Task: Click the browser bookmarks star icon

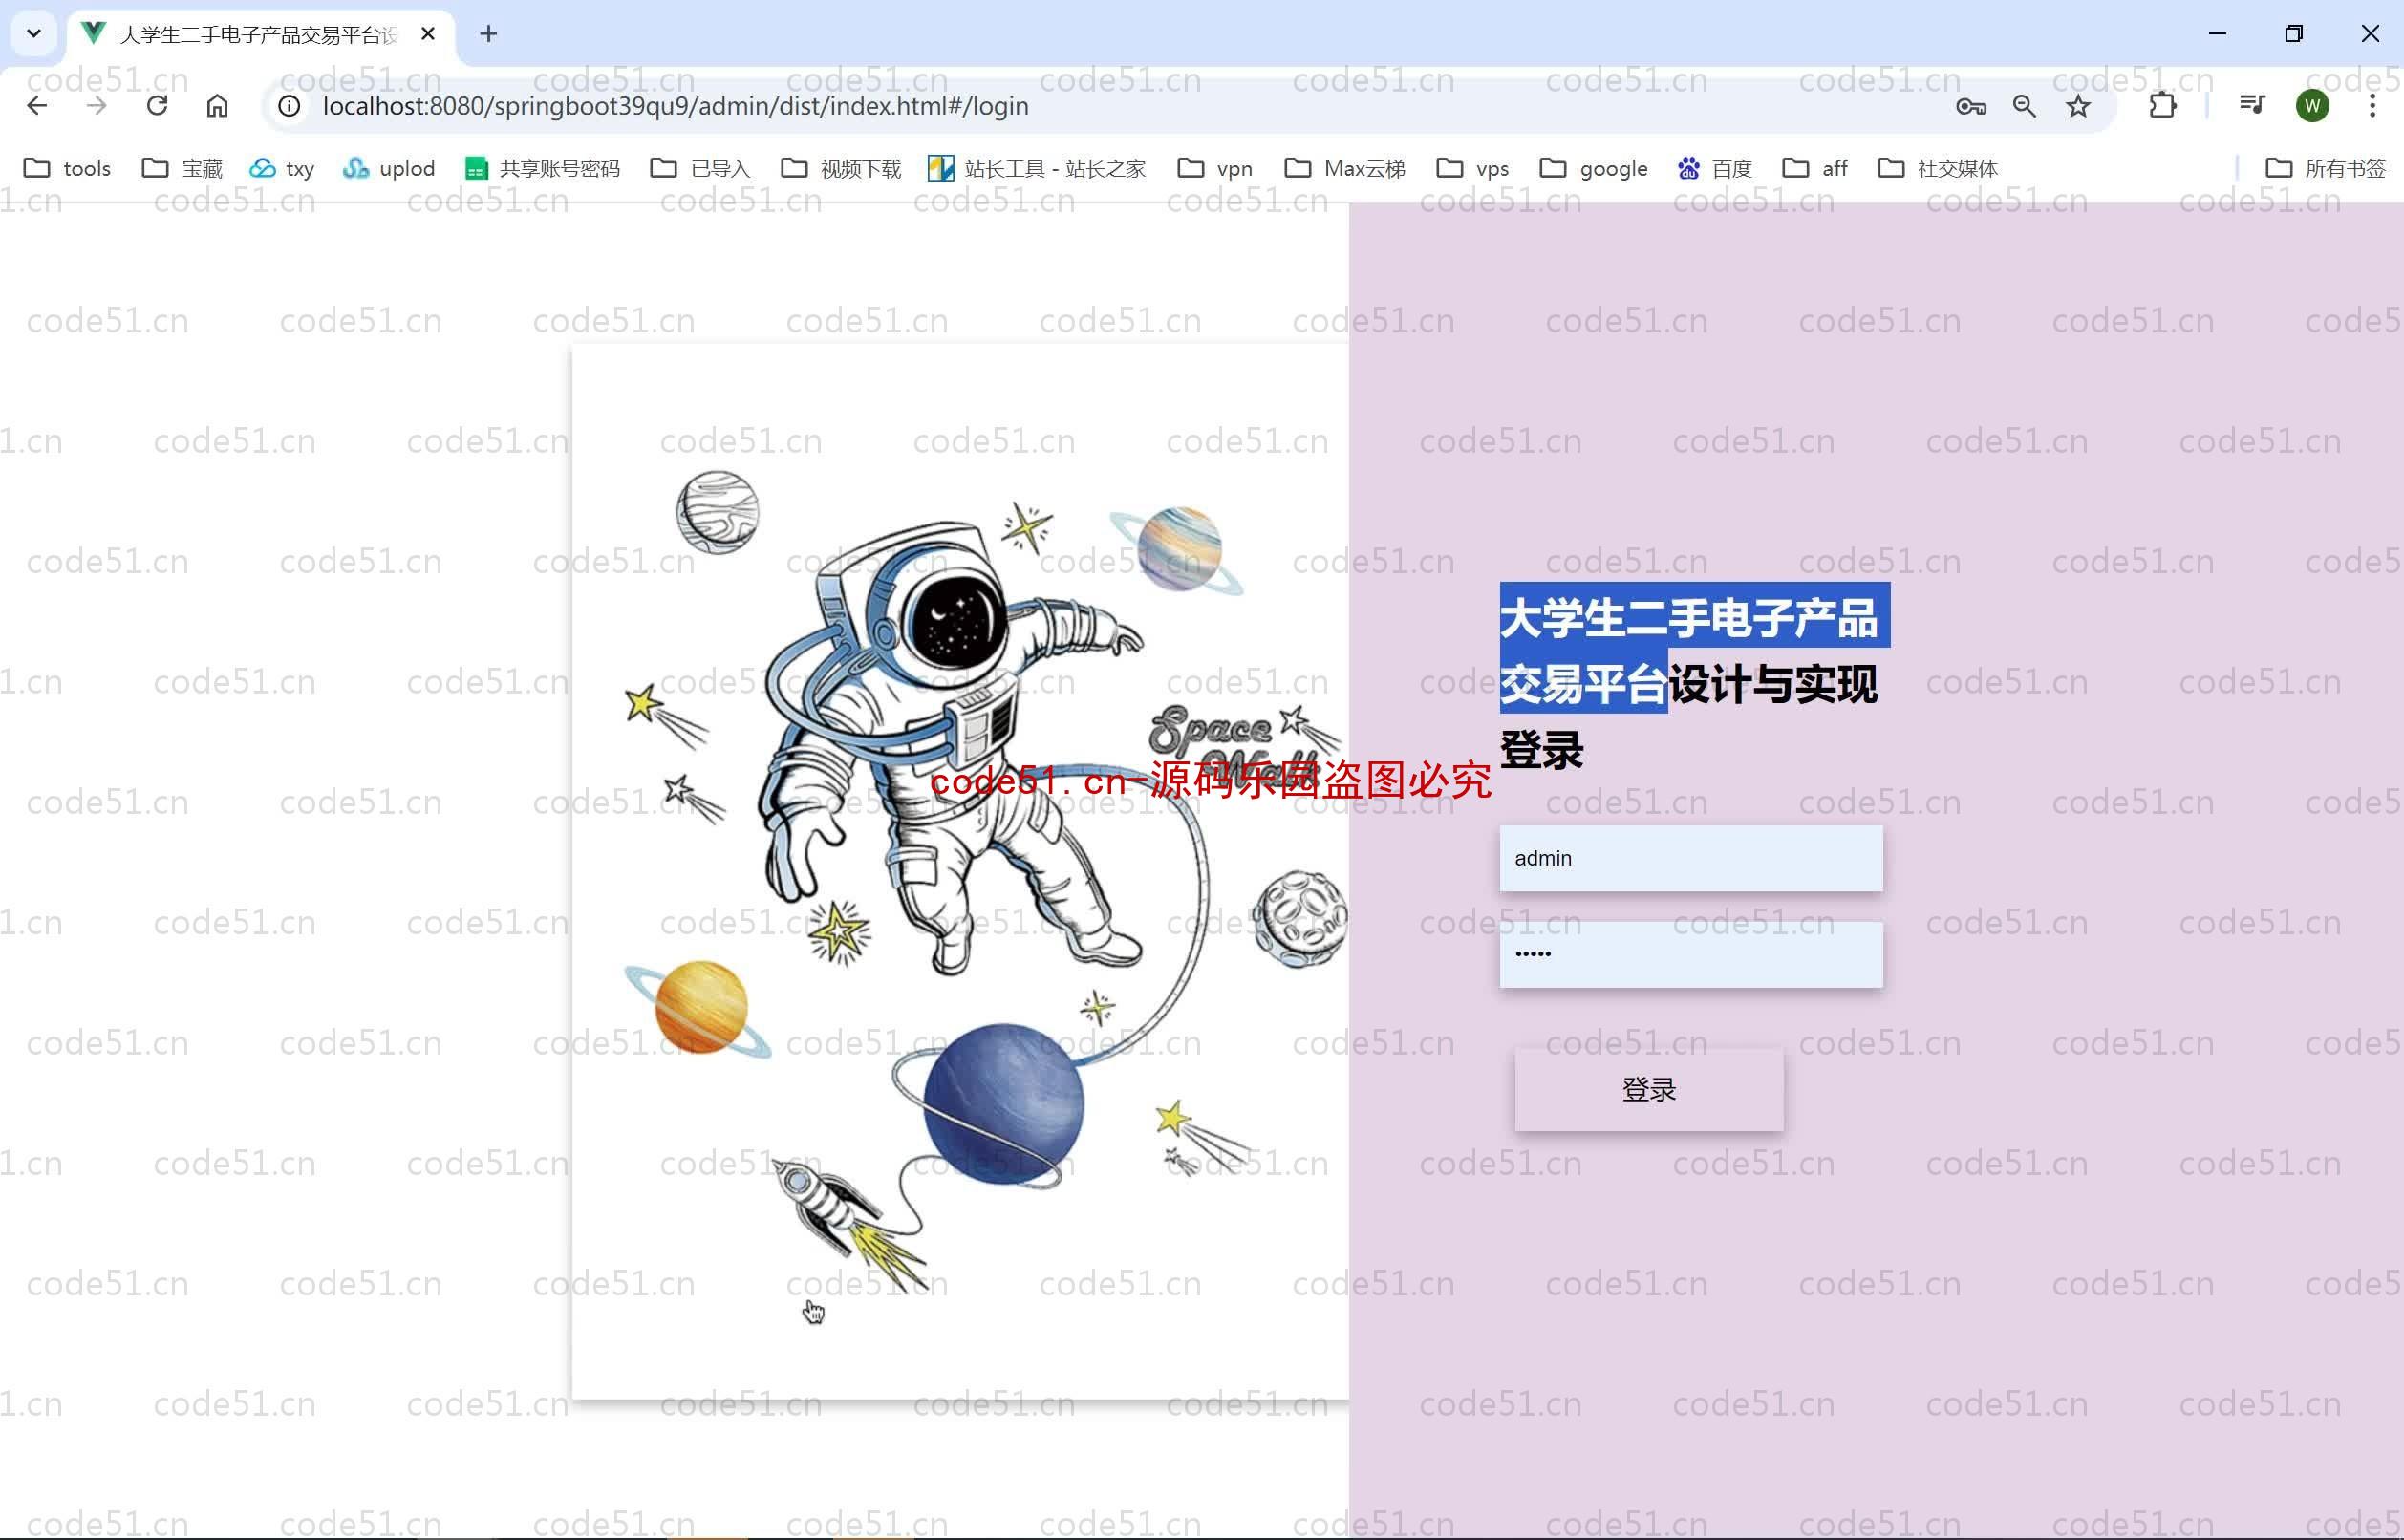Action: [2078, 107]
